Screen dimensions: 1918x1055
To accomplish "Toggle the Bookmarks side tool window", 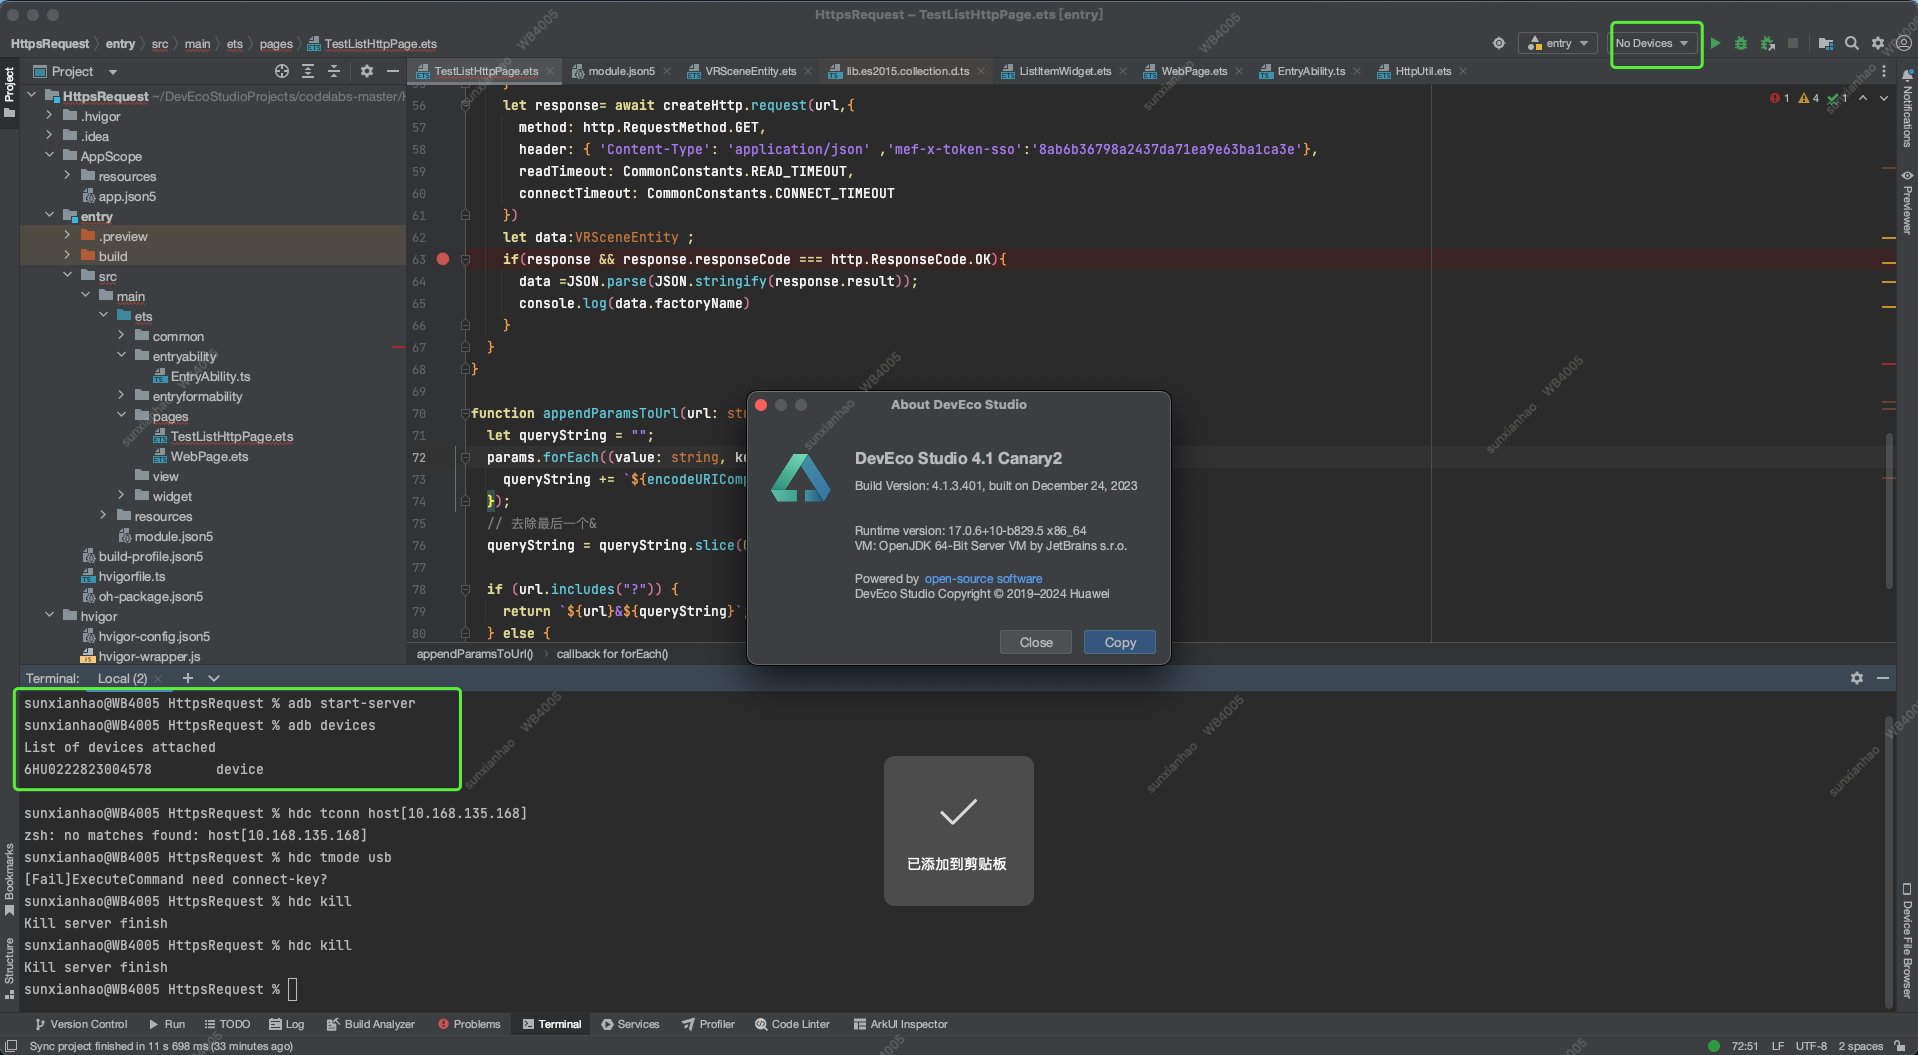I will pyautogui.click(x=9, y=880).
